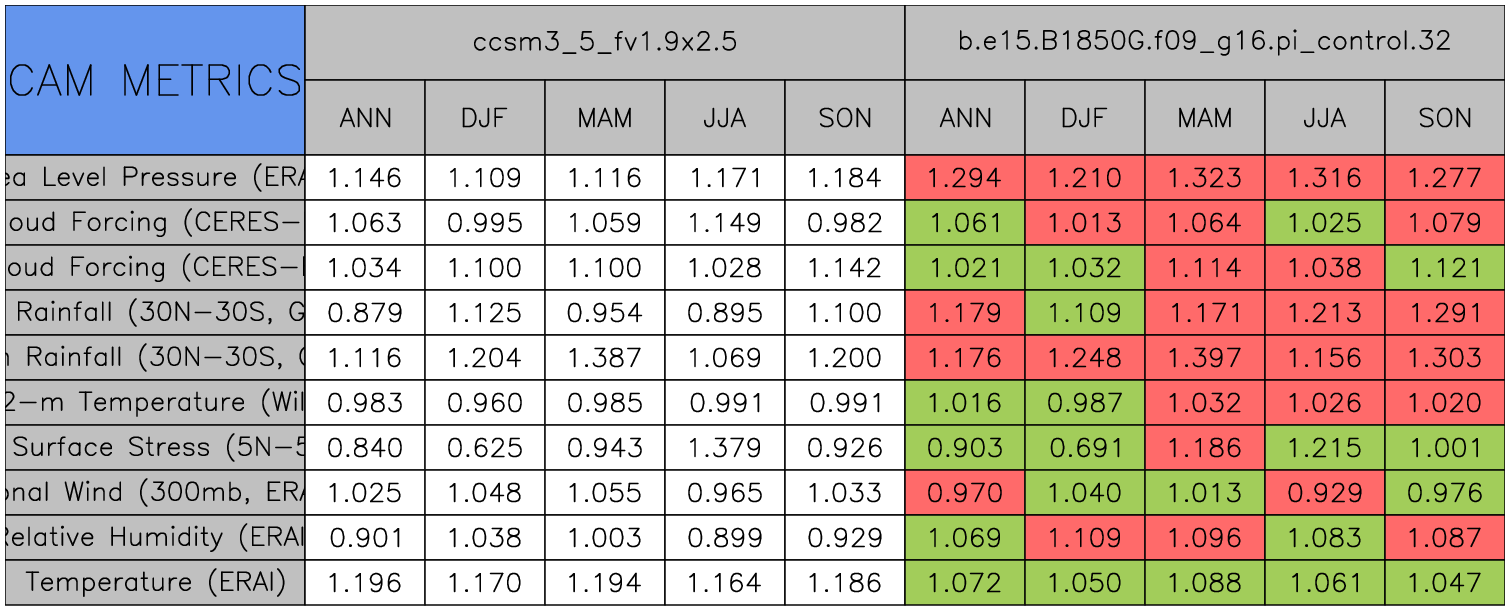Click the 2-m Temperature row label

tap(154, 403)
